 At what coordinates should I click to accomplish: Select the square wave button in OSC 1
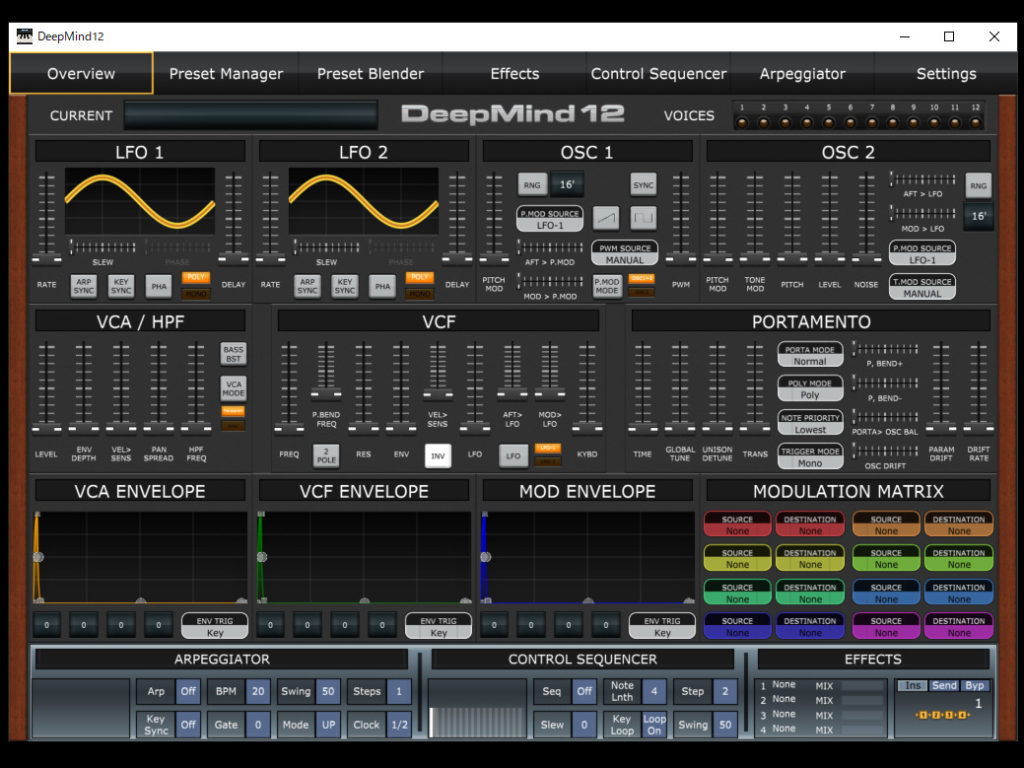(x=643, y=218)
